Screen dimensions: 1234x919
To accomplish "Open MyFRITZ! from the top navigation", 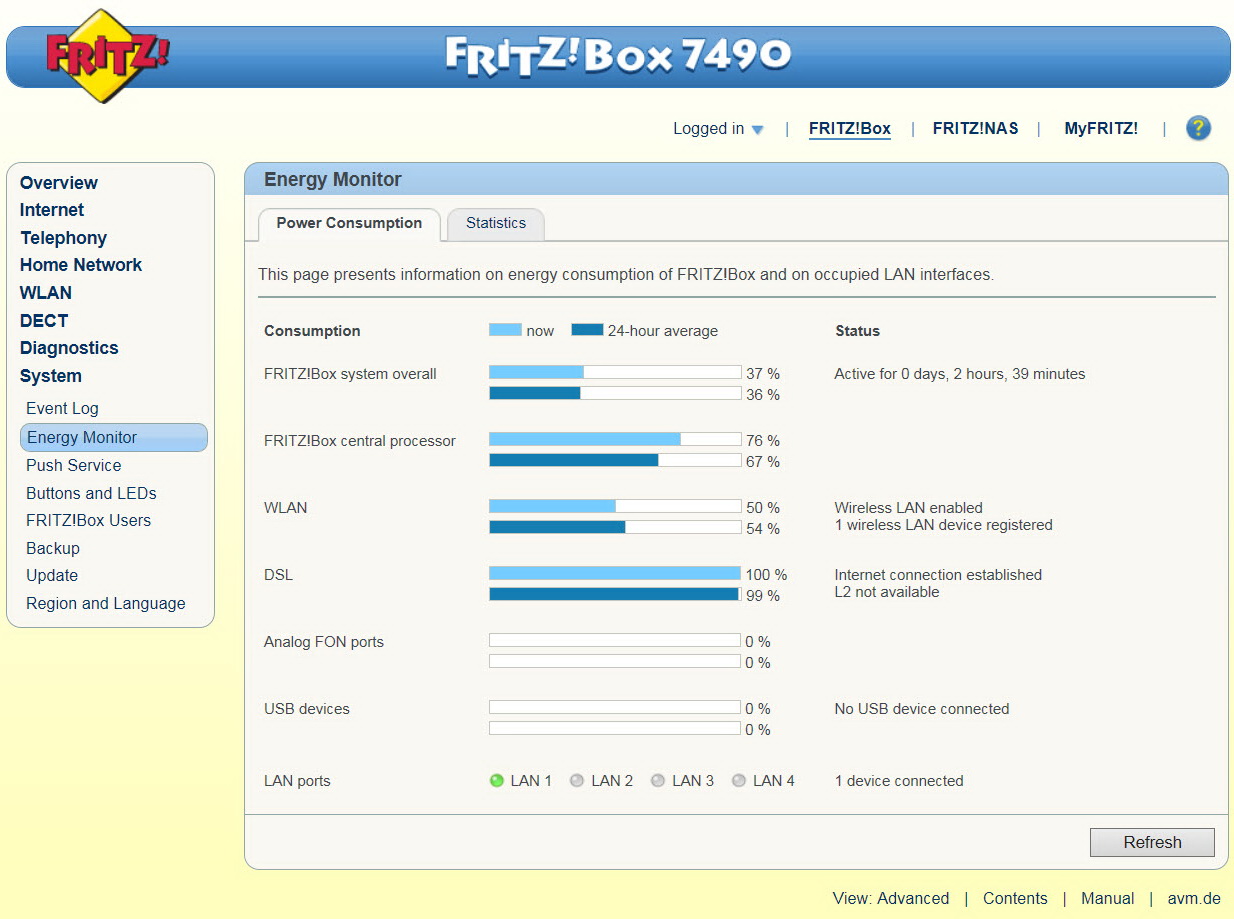I will pos(1101,129).
